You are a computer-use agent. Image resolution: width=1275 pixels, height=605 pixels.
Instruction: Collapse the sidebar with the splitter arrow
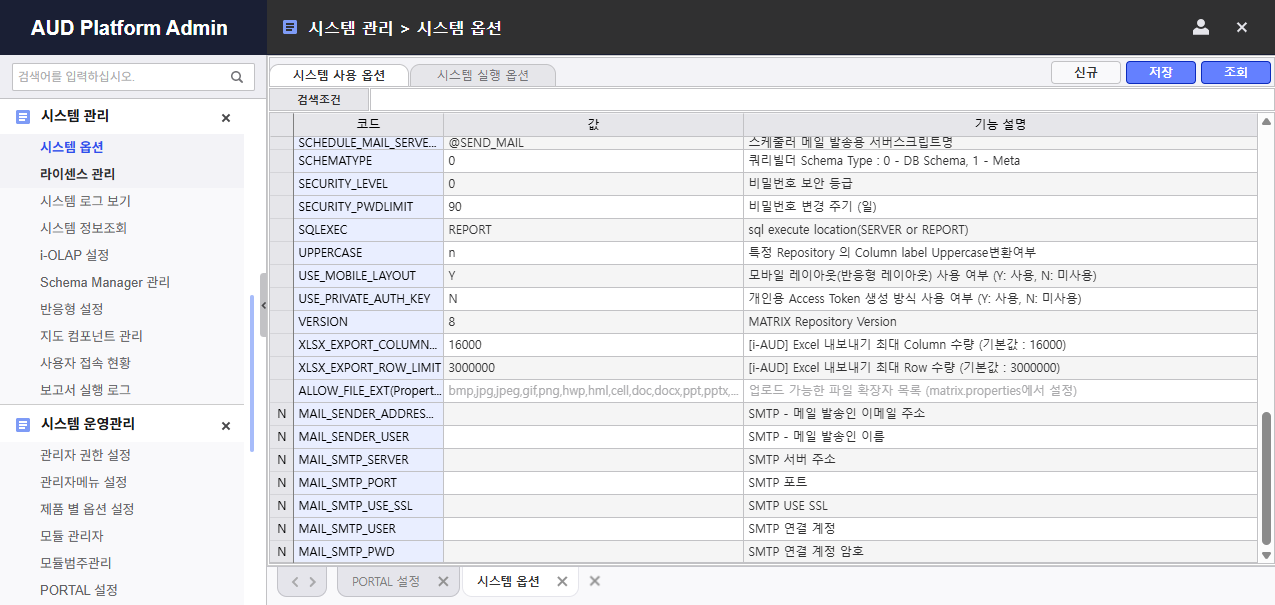263,305
